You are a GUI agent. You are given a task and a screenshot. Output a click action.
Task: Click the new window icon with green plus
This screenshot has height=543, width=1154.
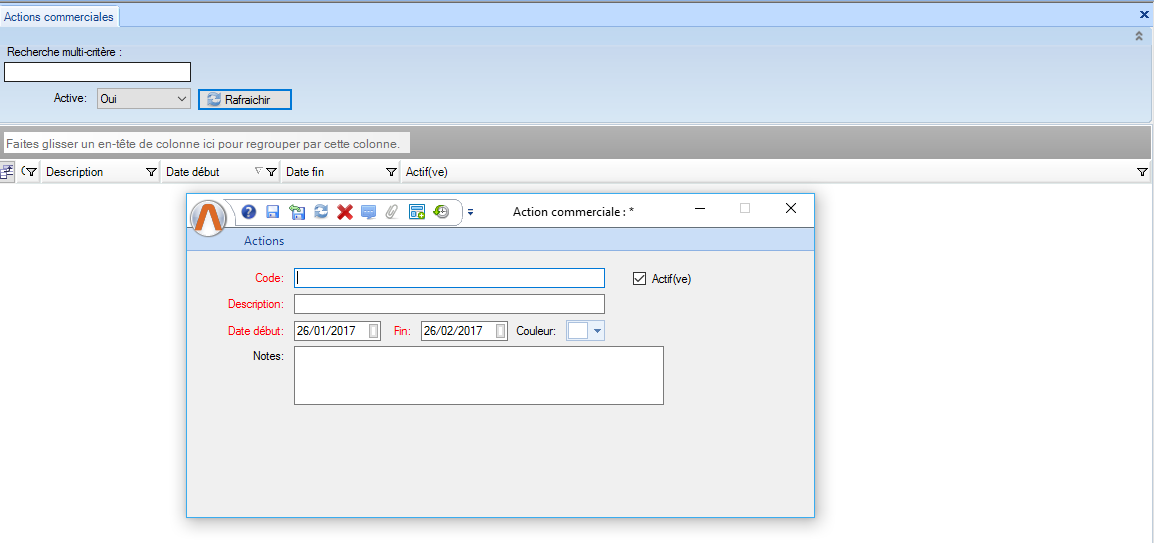(x=417, y=212)
